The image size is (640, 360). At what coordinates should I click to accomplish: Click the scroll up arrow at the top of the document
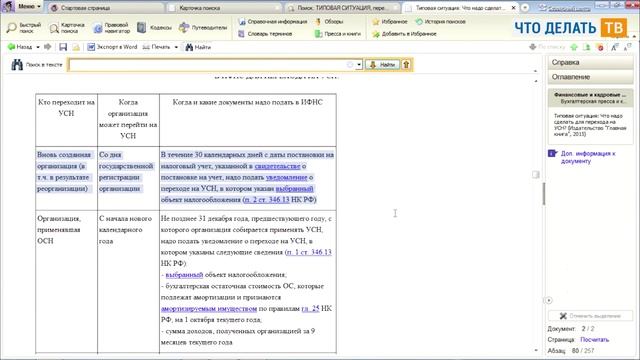pos(536,81)
